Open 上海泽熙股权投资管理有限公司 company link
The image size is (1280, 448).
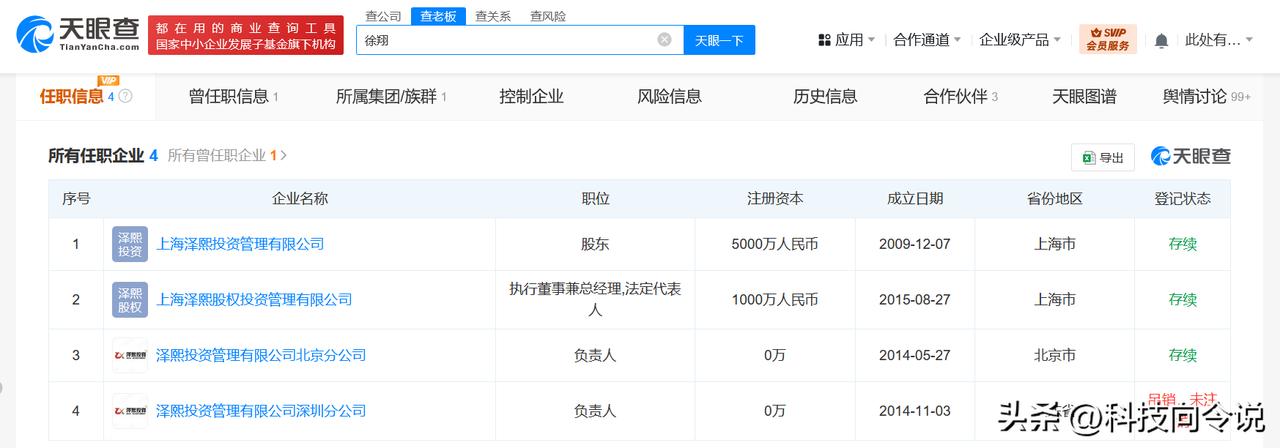(x=254, y=300)
